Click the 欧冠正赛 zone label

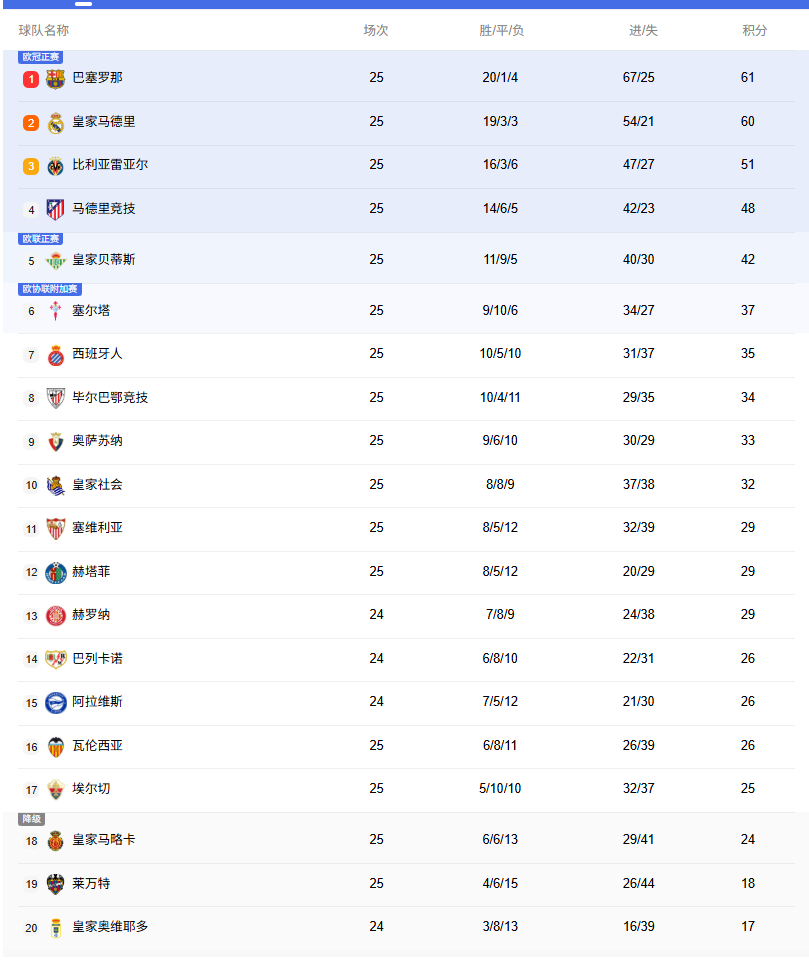pyautogui.click(x=41, y=57)
